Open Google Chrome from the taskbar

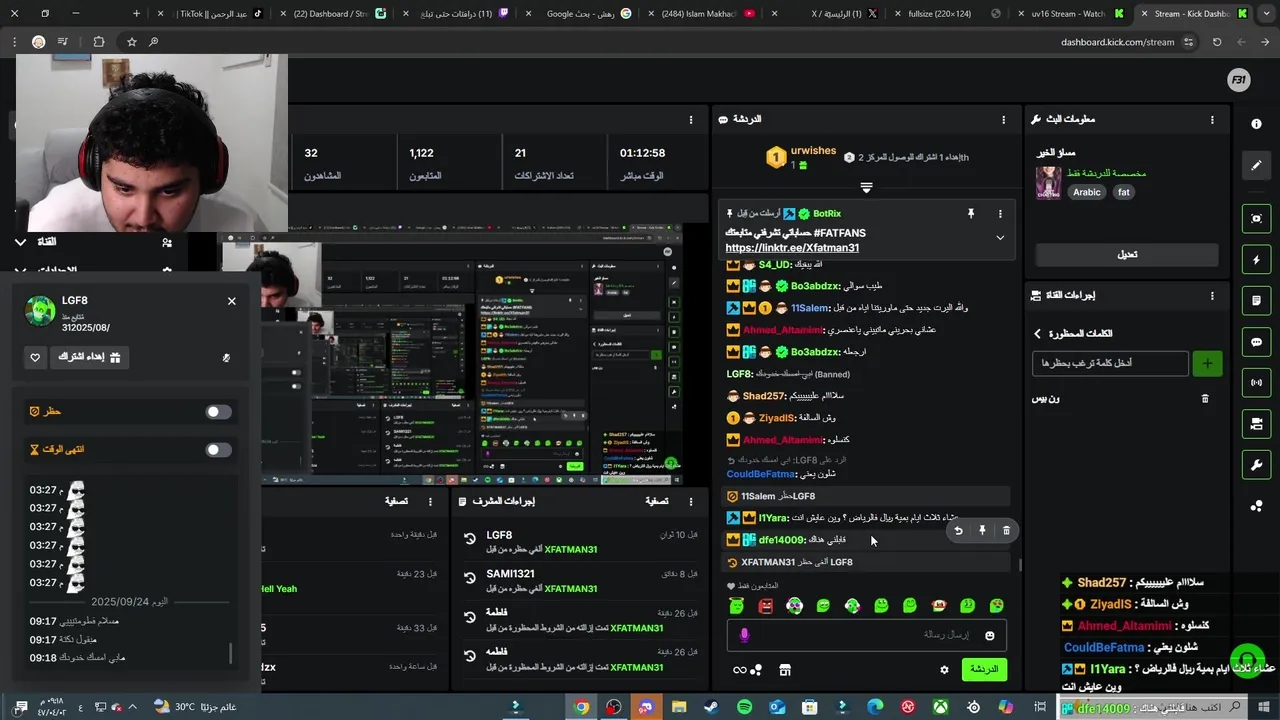click(581, 707)
